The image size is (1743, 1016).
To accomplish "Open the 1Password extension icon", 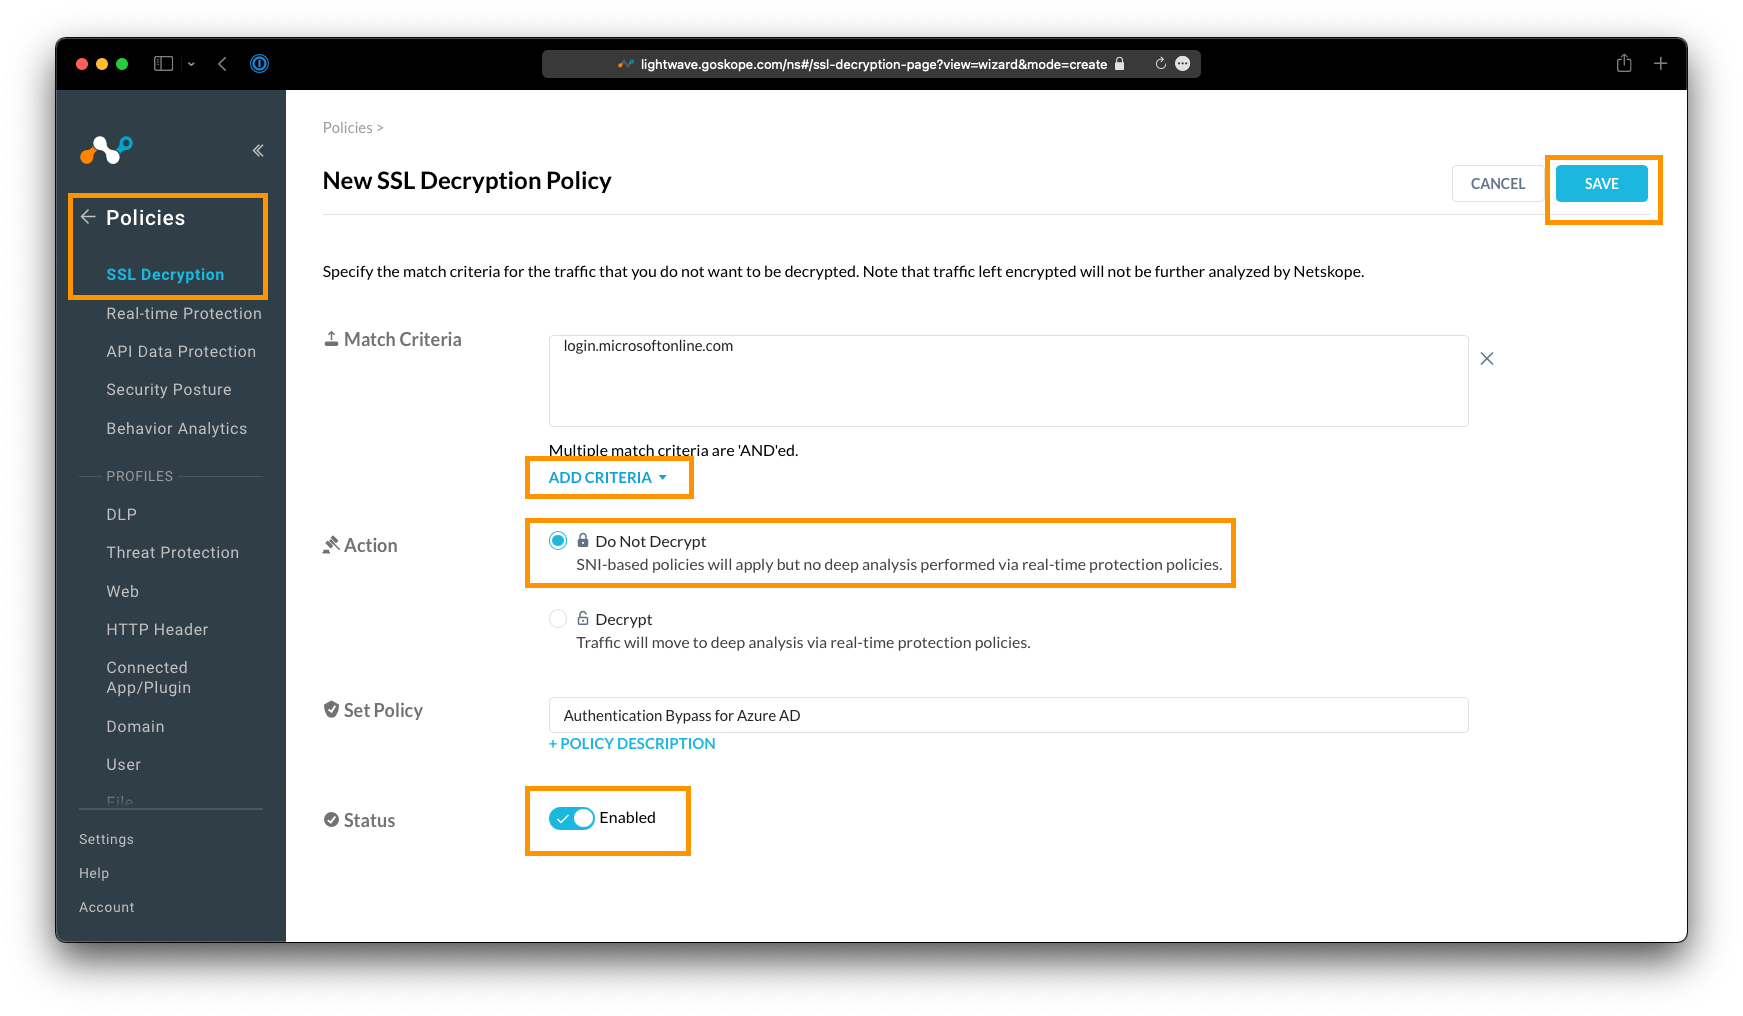I will [x=259, y=64].
